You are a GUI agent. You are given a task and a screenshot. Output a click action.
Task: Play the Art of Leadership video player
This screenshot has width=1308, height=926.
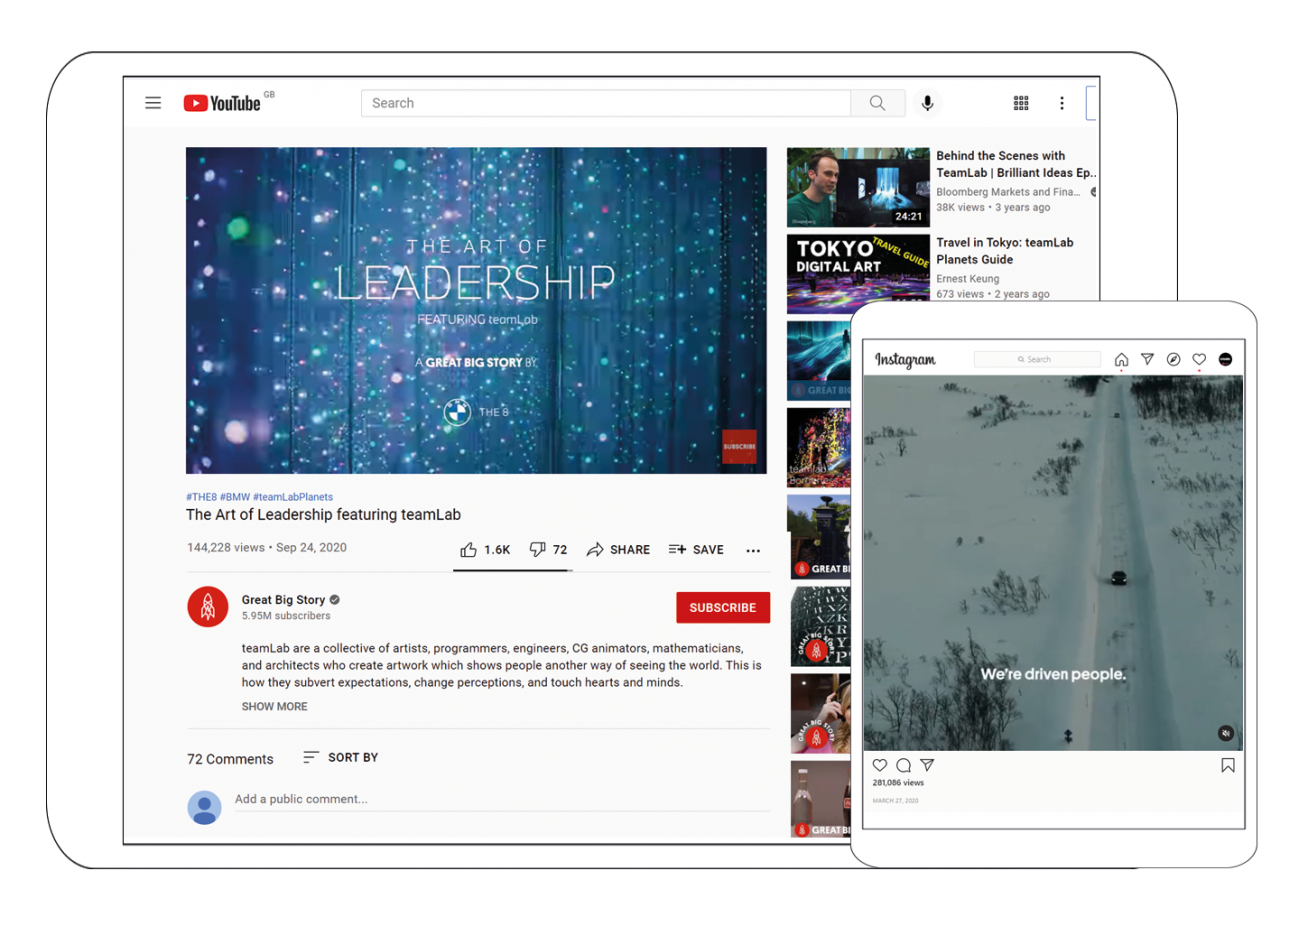pos(476,311)
